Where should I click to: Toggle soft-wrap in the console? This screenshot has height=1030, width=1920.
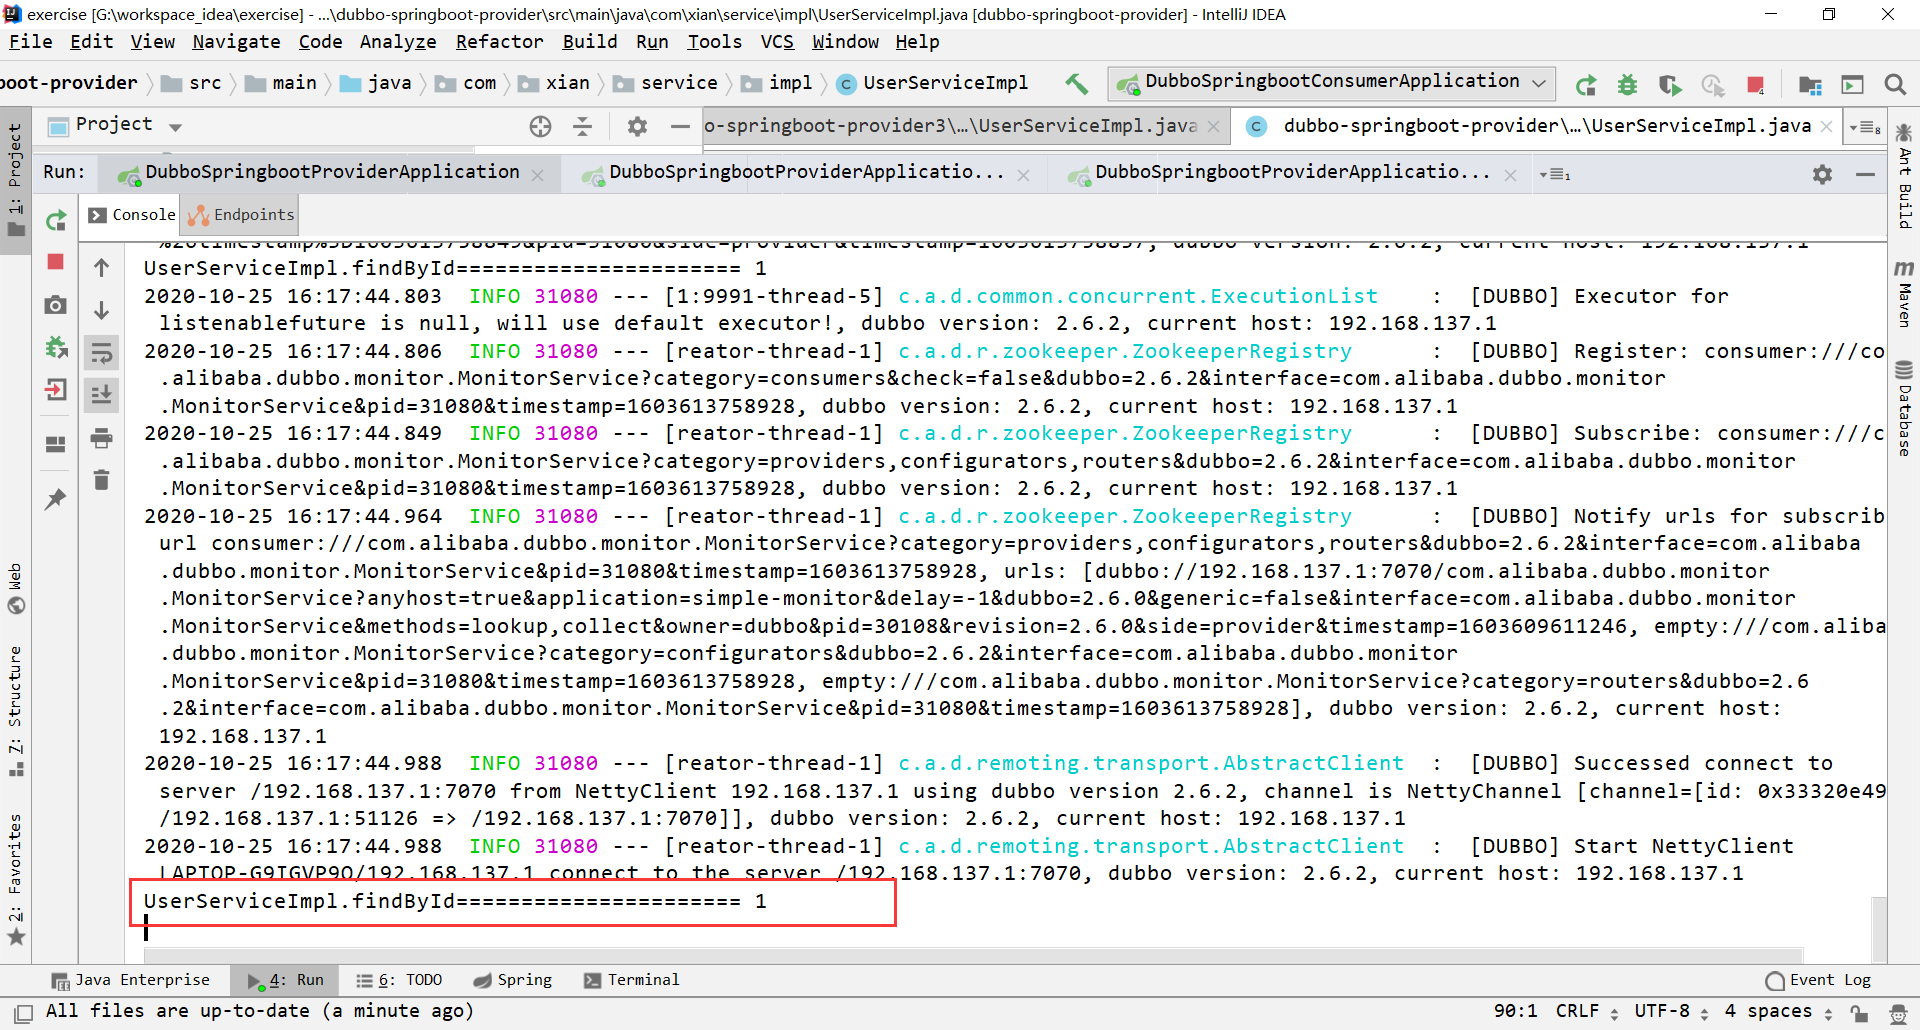click(102, 352)
